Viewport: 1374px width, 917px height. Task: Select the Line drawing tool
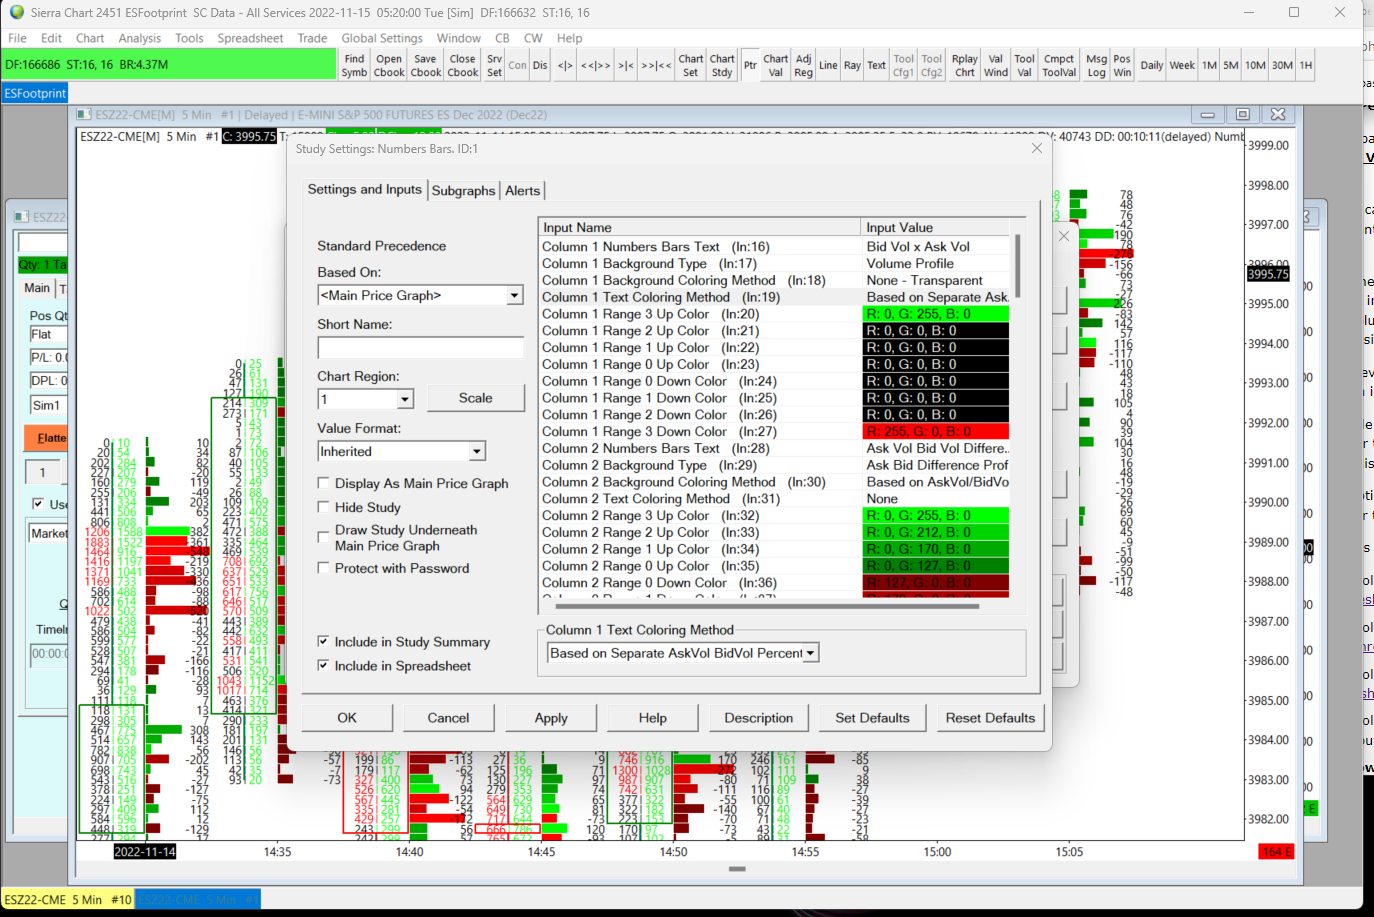pyautogui.click(x=828, y=65)
